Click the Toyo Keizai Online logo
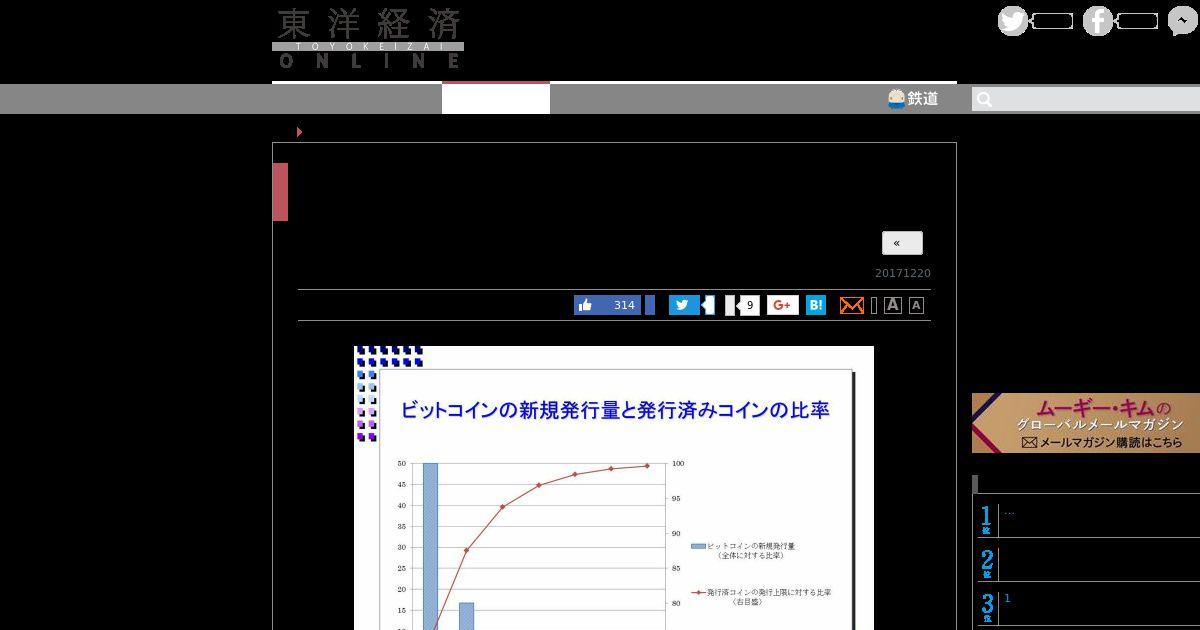Screen dimensions: 1200x630 [x=368, y=39]
